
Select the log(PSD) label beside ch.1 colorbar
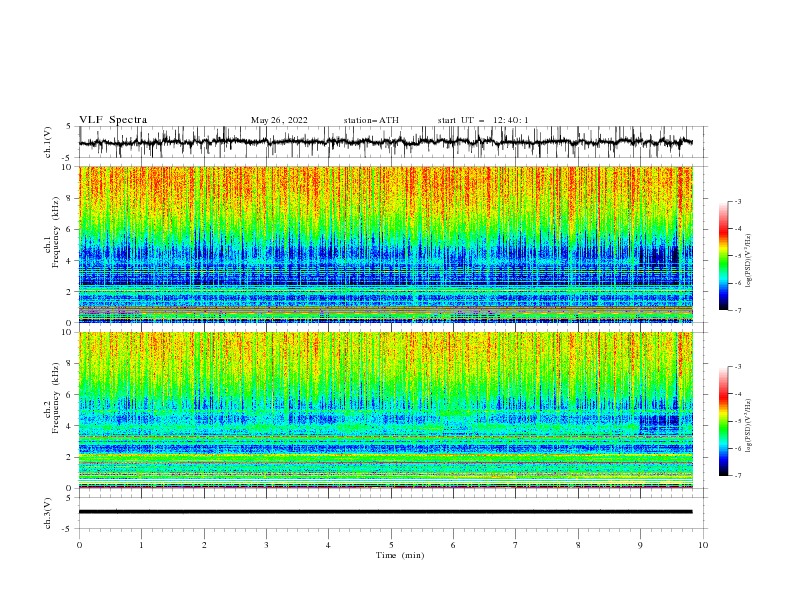click(x=748, y=261)
